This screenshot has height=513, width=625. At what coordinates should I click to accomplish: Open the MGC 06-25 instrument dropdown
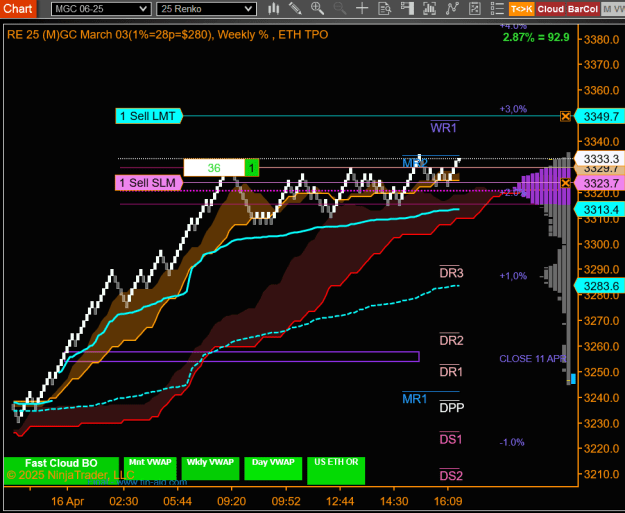click(101, 9)
